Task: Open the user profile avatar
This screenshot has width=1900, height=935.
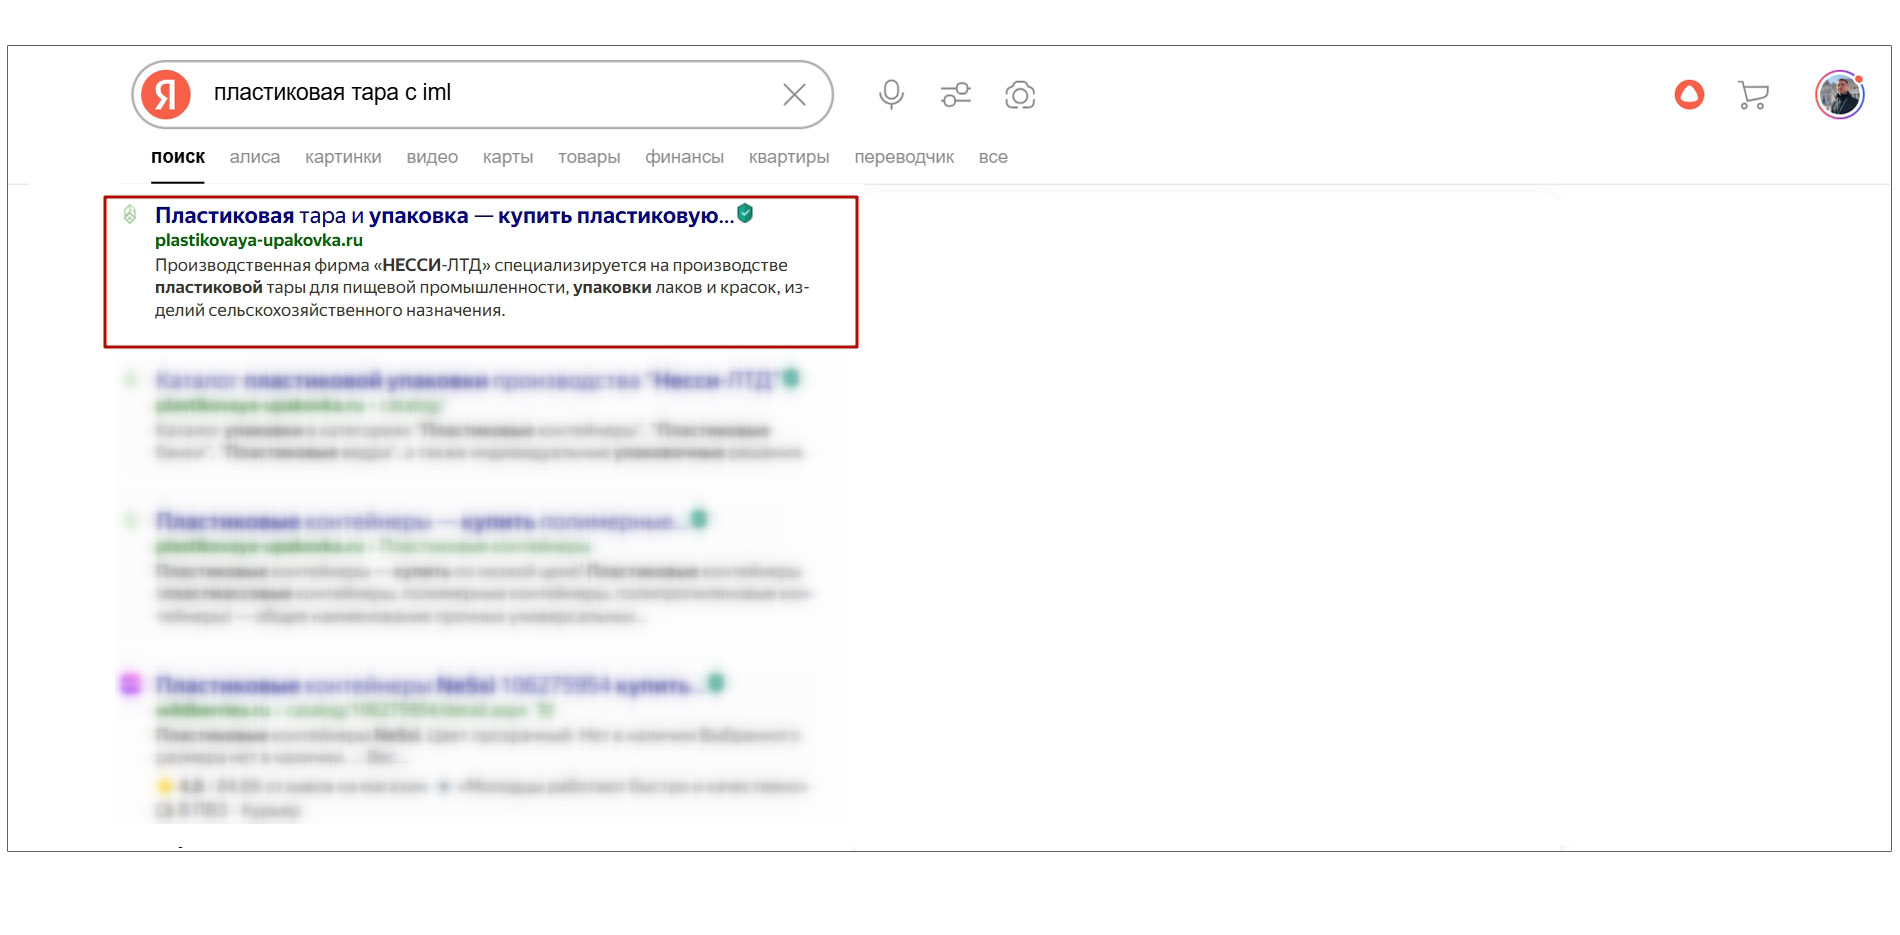Action: pos(1839,95)
